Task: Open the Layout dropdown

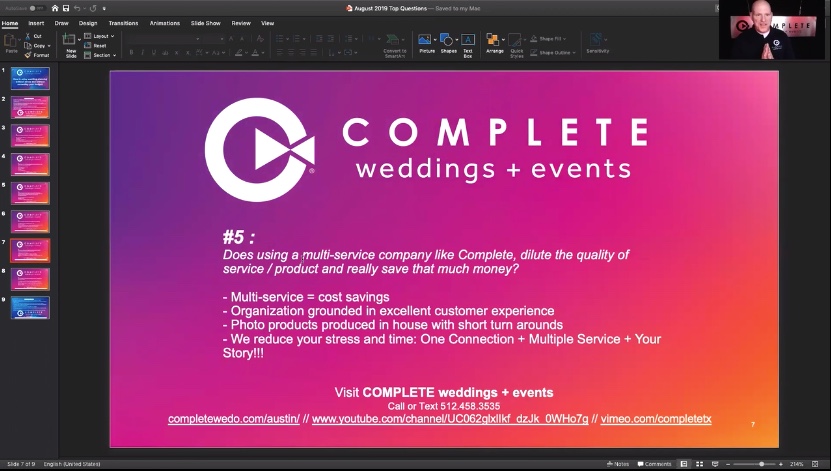Action: click(x=99, y=36)
